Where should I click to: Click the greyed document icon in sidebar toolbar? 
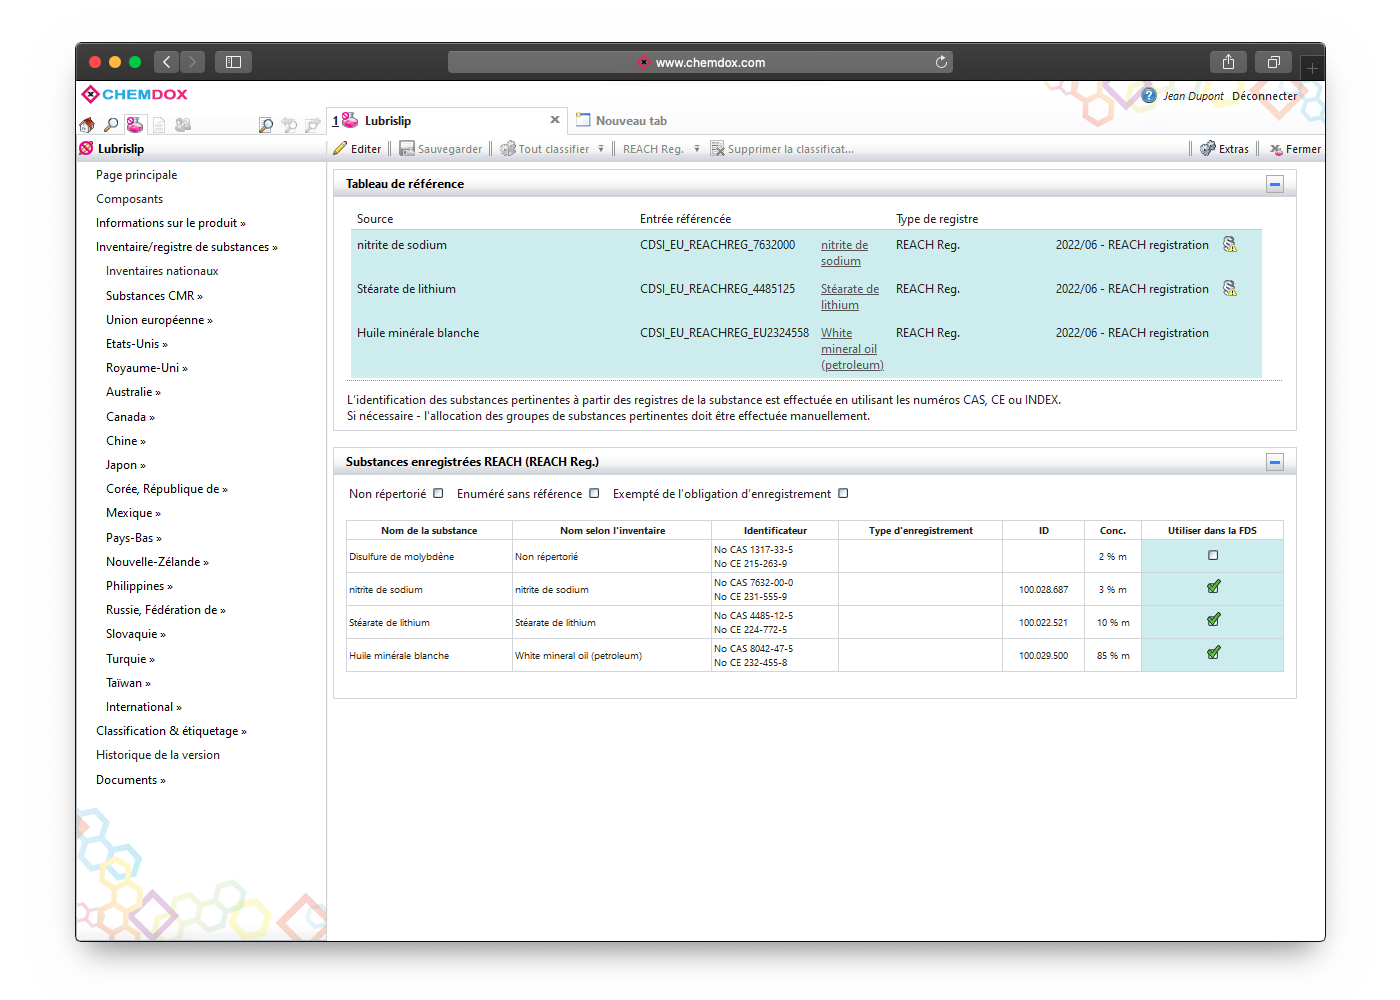tap(159, 125)
